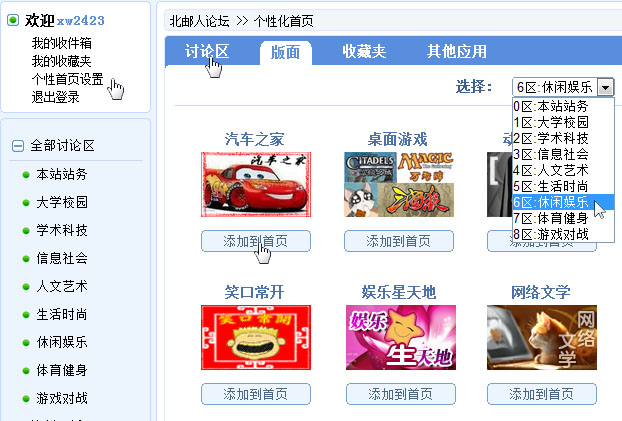Open the 其他应用 tab
The width and height of the screenshot is (622, 421).
tap(457, 52)
